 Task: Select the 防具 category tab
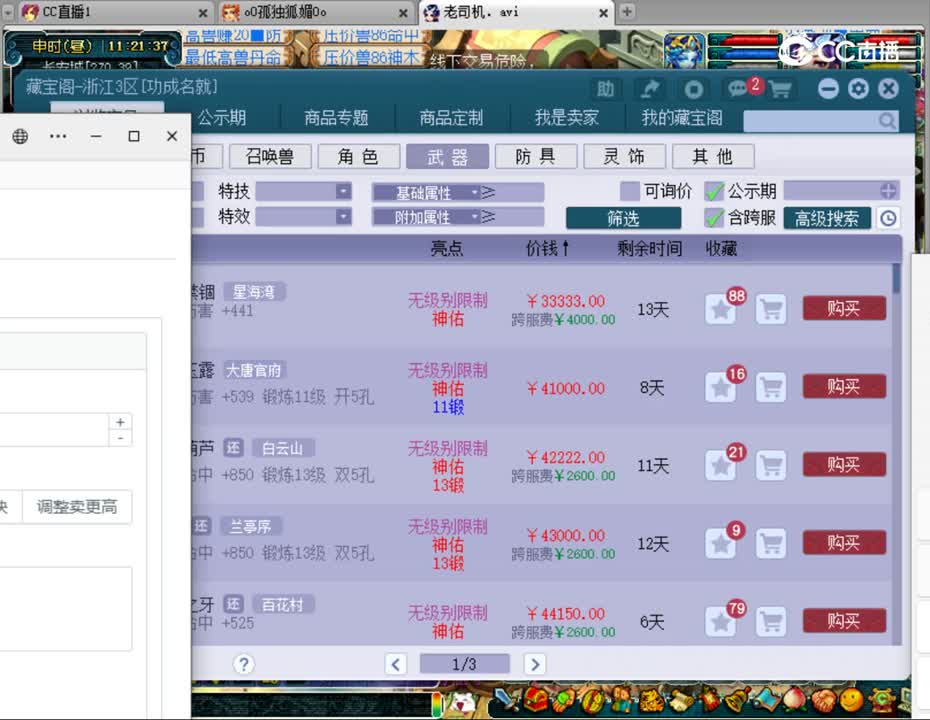(536, 157)
